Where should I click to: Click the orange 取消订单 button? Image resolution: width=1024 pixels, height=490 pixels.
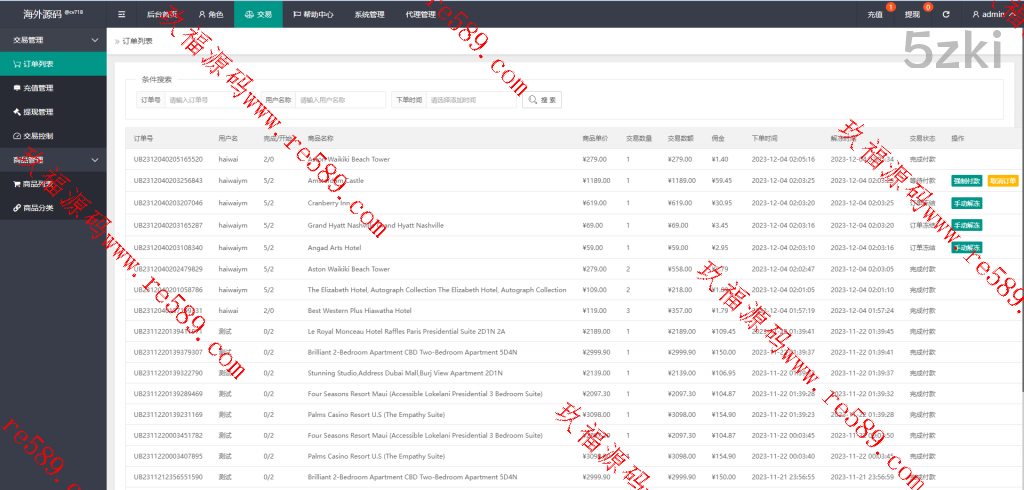click(x=1002, y=181)
